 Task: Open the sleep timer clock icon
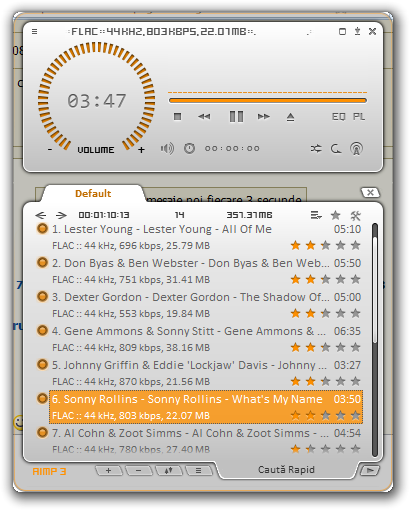tap(189, 148)
